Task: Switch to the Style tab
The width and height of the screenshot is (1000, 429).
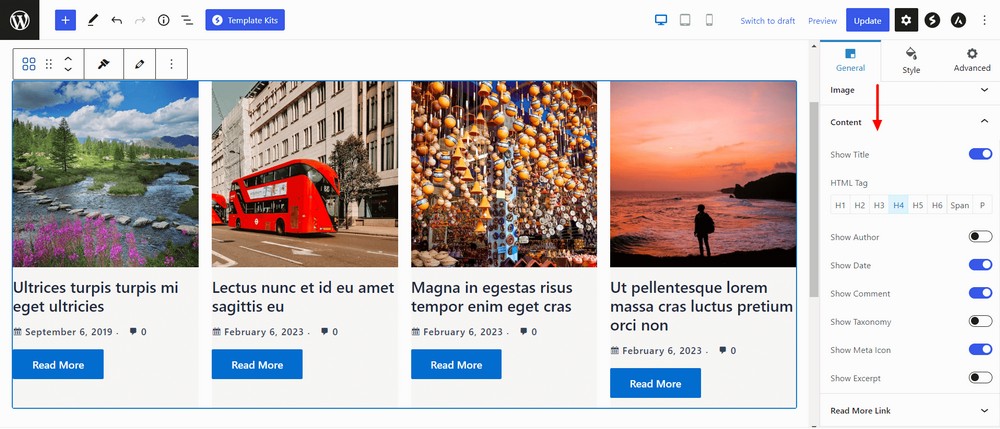Action: pyautogui.click(x=911, y=60)
